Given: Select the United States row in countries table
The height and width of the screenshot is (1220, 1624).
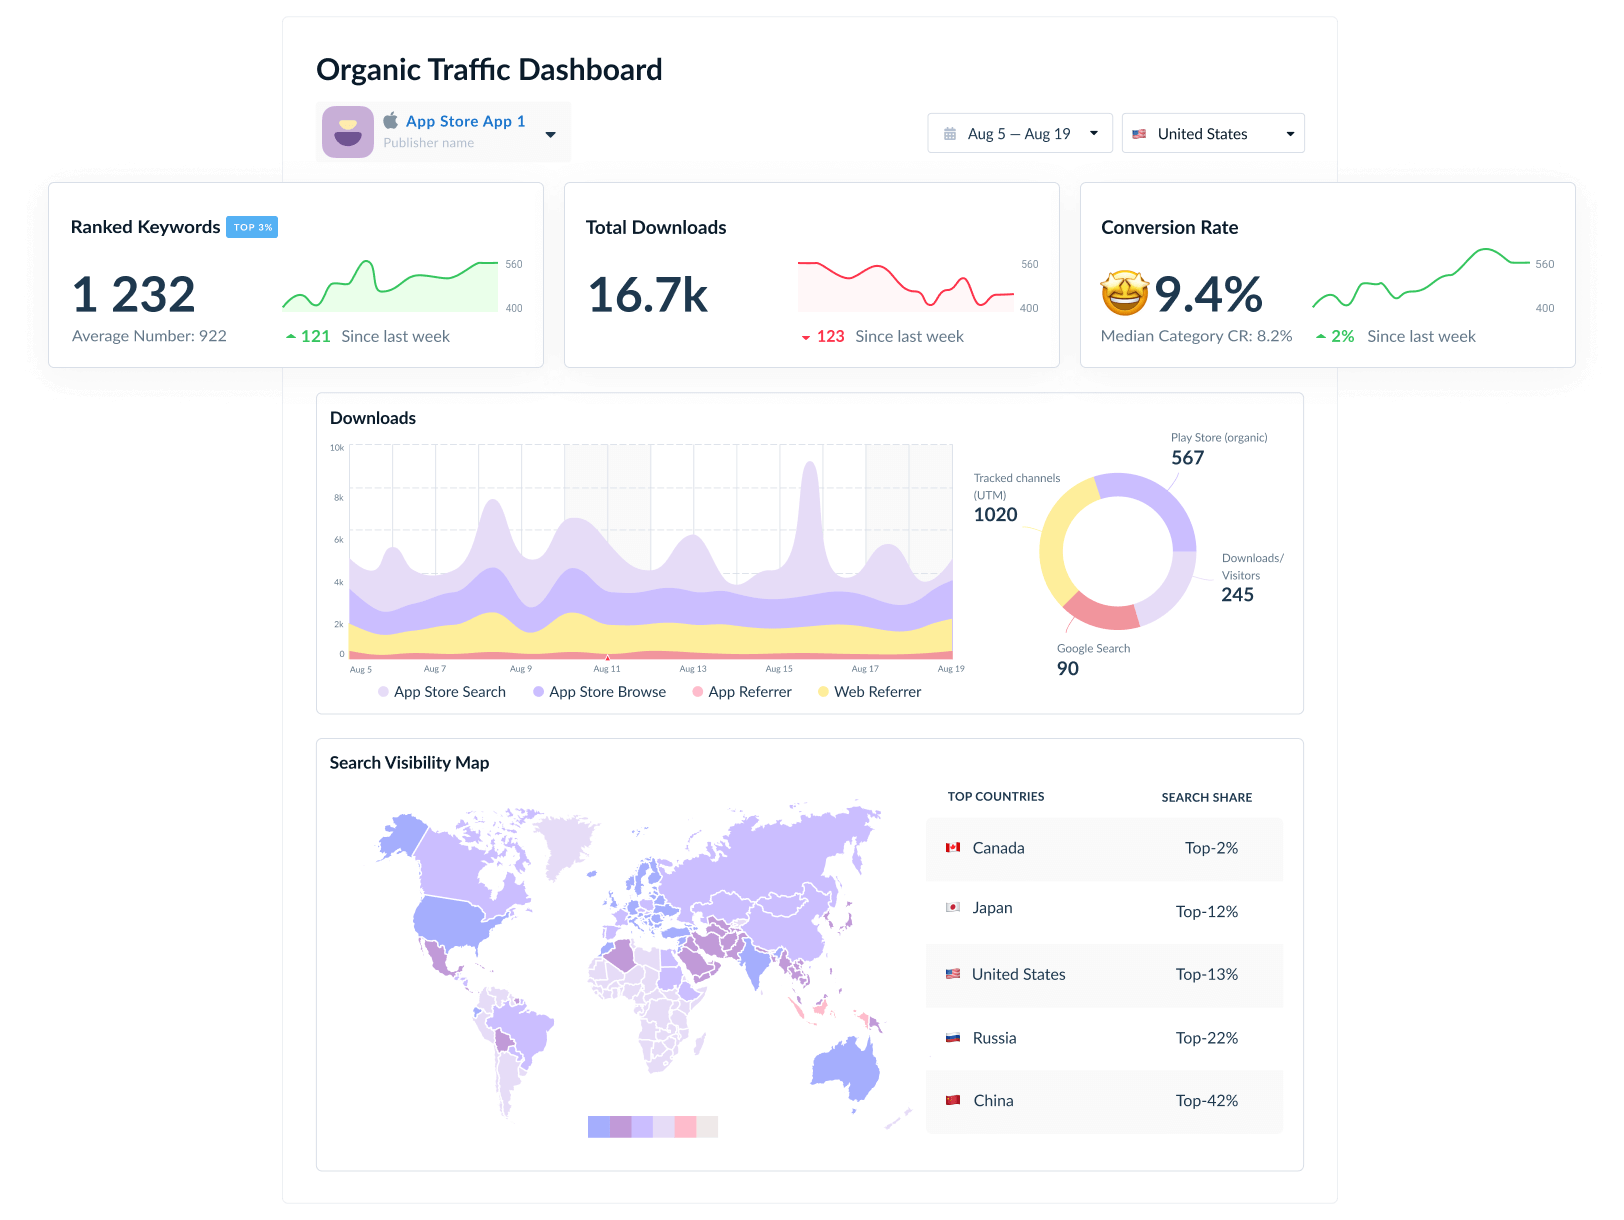Looking at the screenshot, I should coord(1104,974).
